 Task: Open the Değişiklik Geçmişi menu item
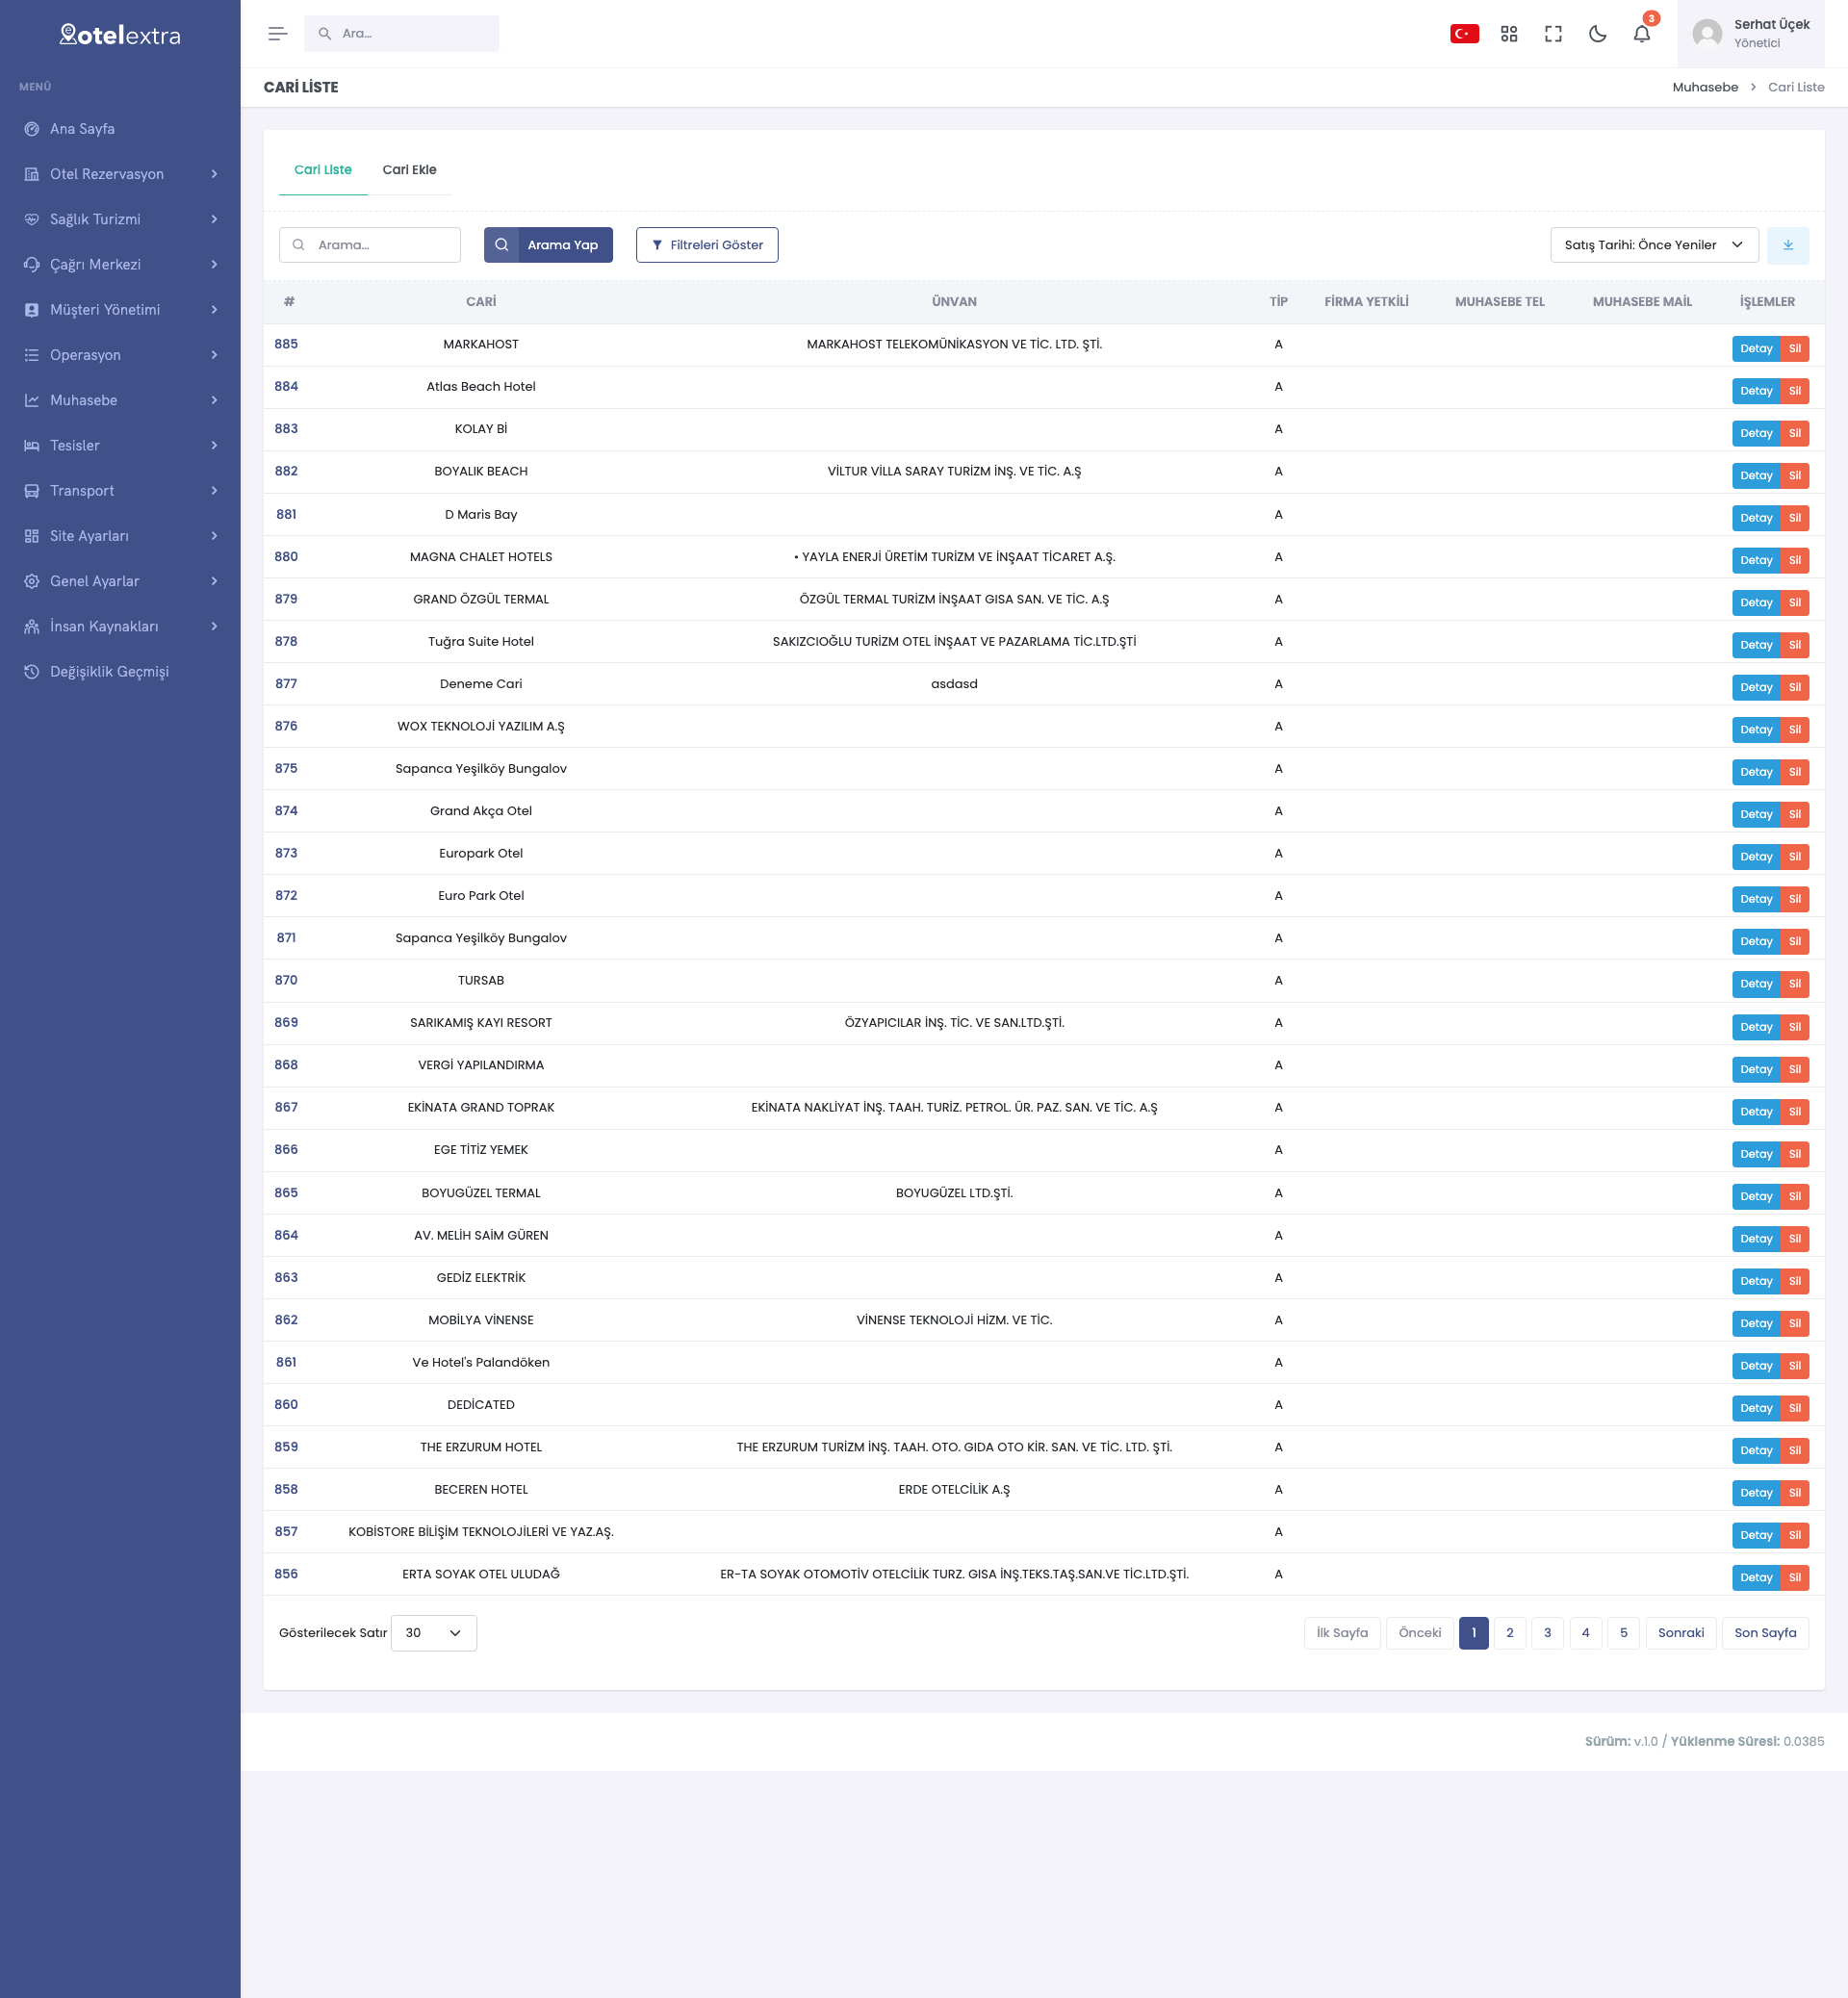[x=120, y=672]
